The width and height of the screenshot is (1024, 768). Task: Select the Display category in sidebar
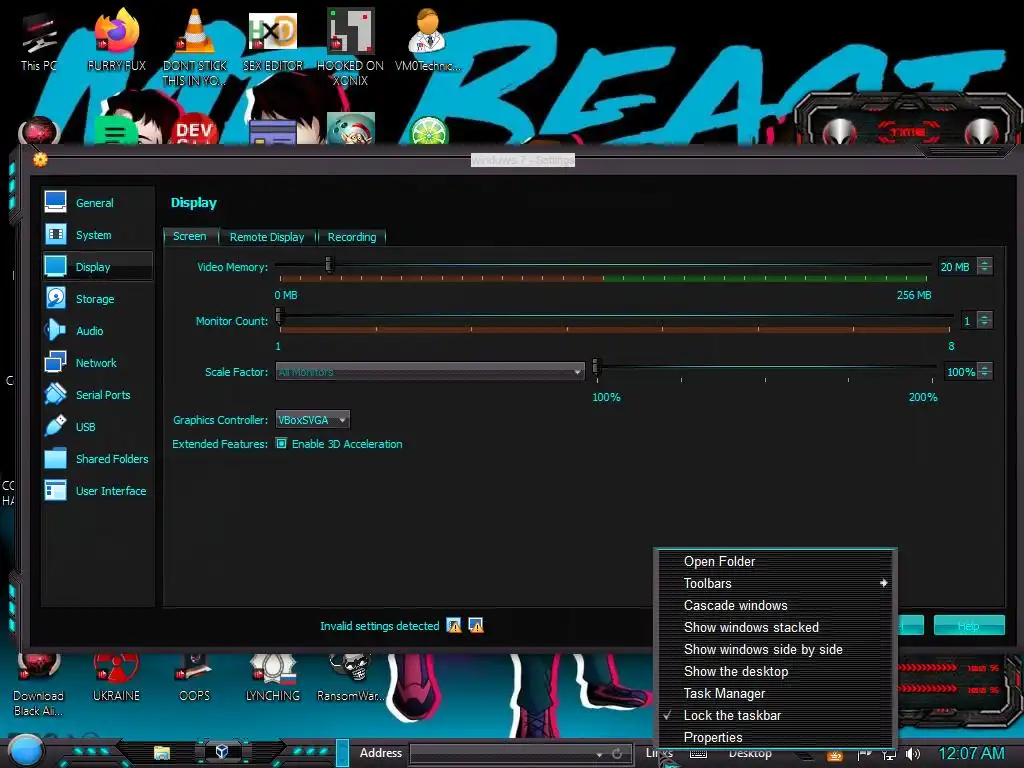coord(97,266)
